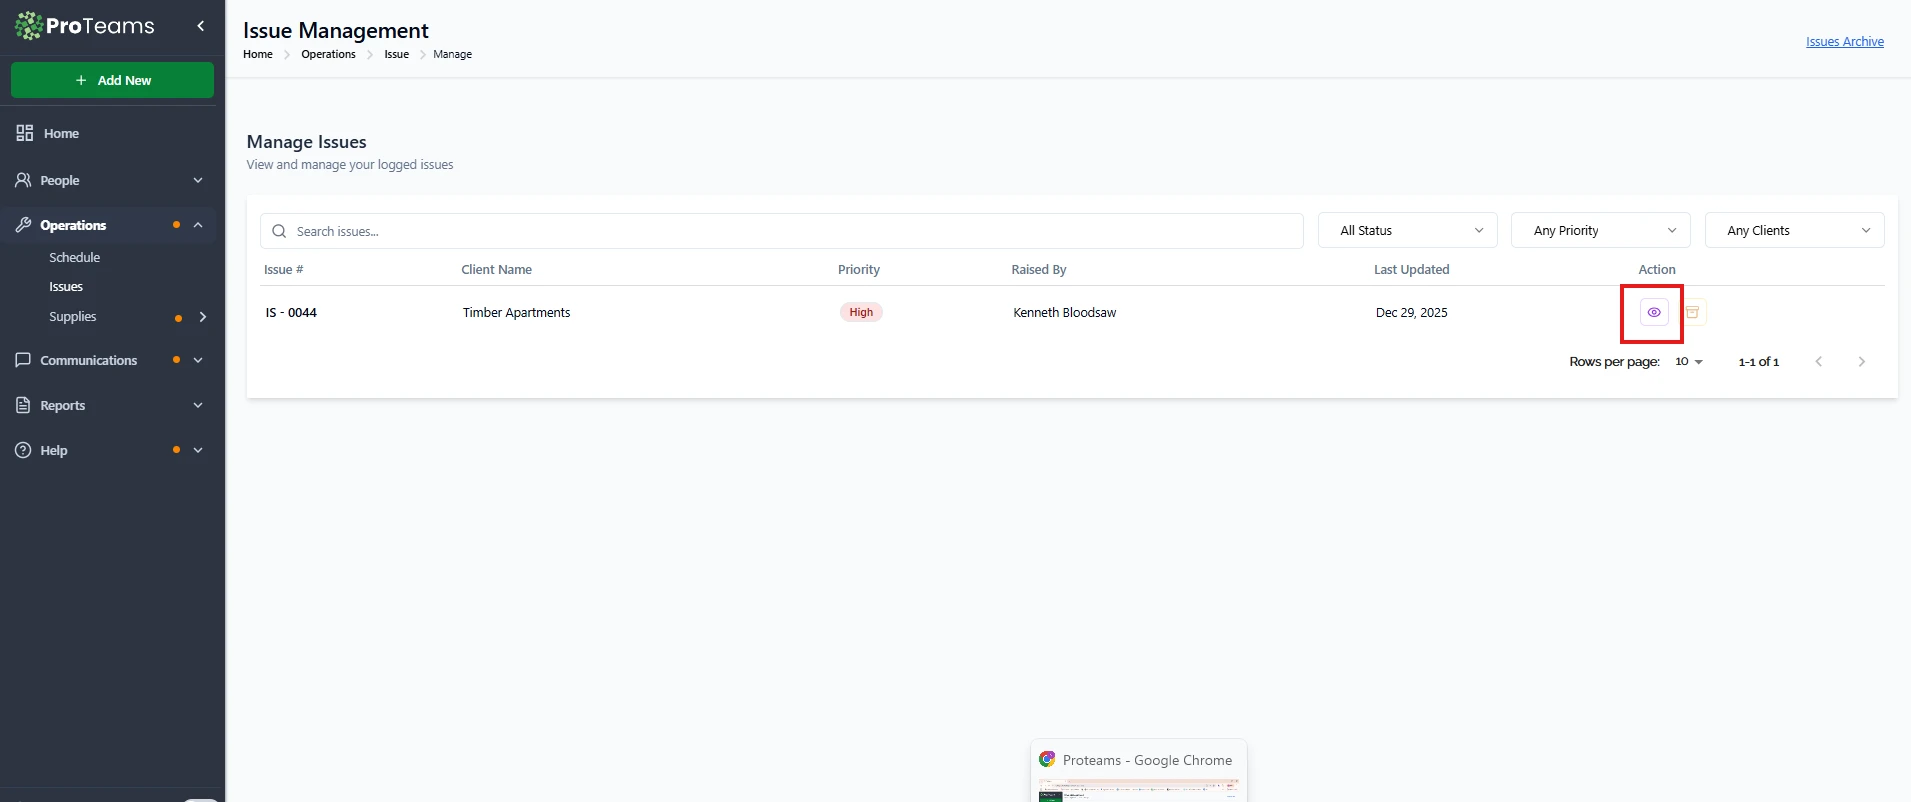This screenshot has height=802, width=1911.
Task: Expand the Supplies submenu
Action: tap(203, 317)
